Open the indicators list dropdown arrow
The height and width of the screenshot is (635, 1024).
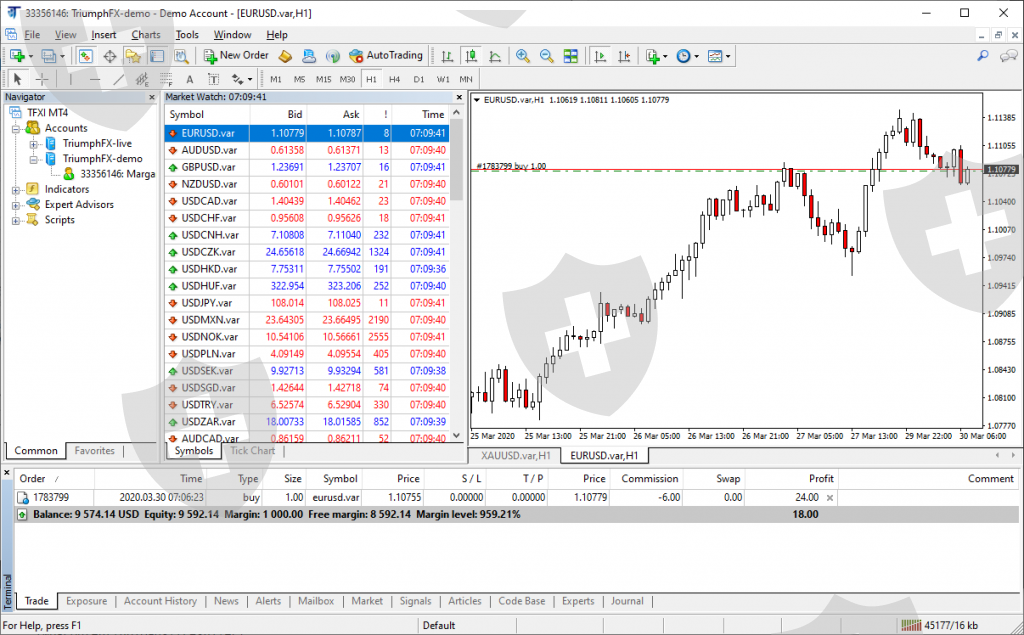(x=665, y=56)
